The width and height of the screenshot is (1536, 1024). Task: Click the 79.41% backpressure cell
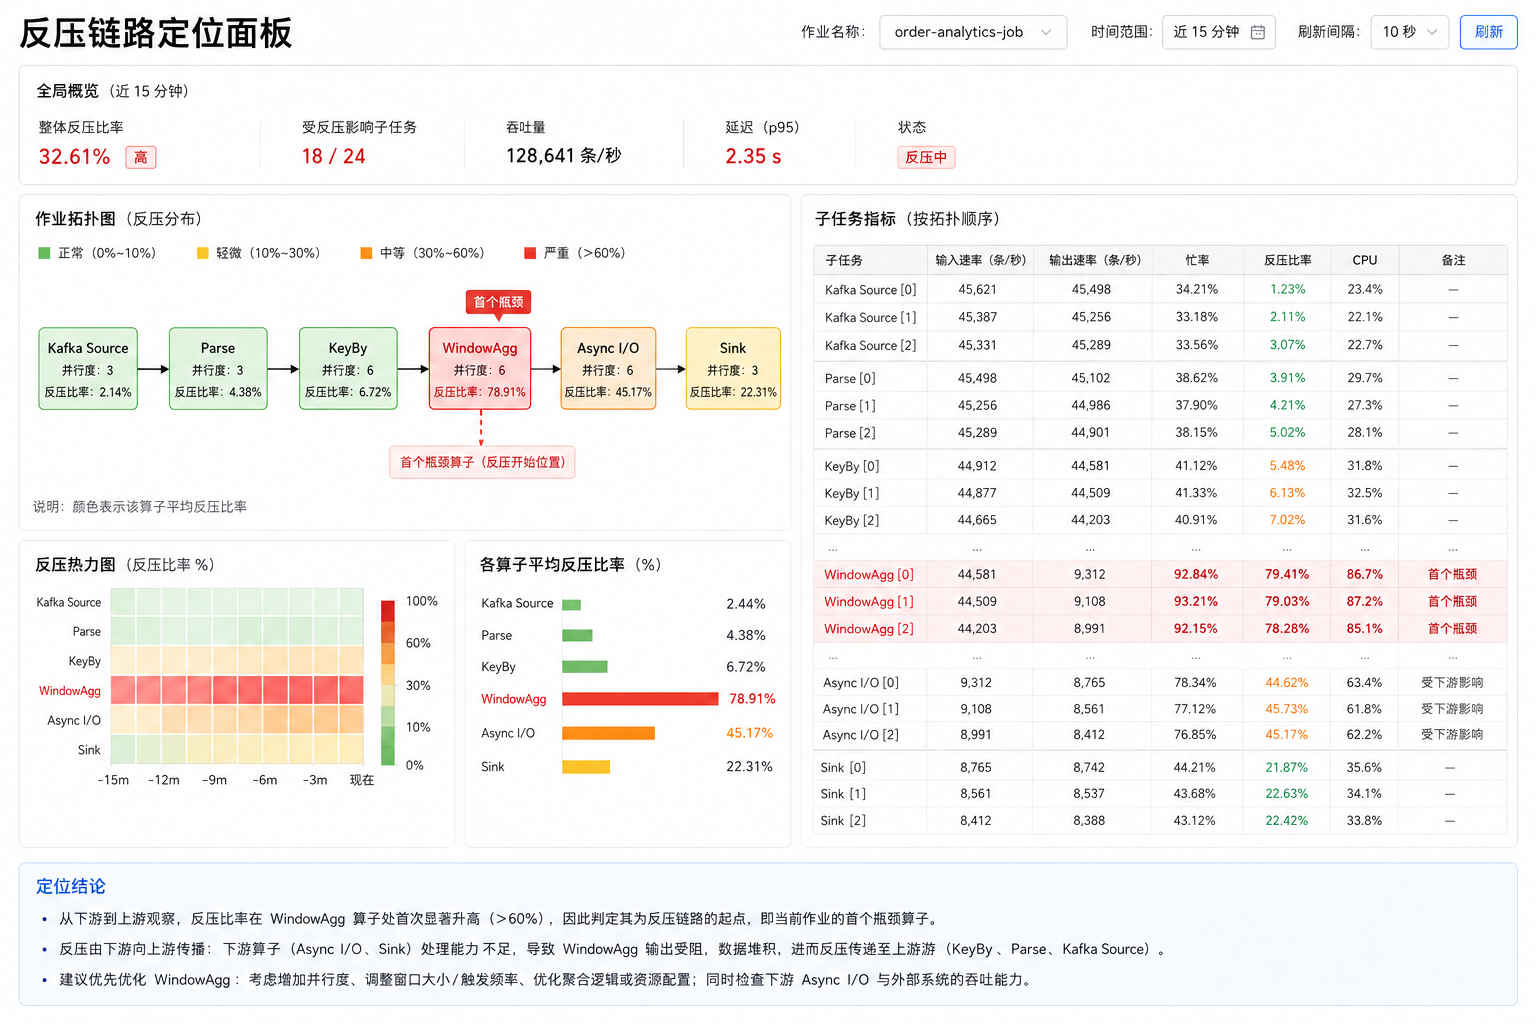coord(1287,574)
